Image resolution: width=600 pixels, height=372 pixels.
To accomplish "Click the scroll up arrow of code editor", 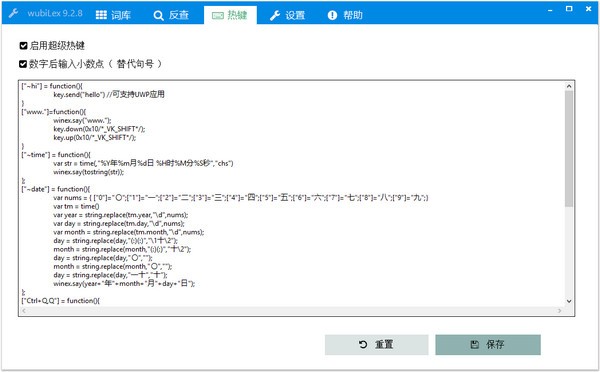I will [x=569, y=86].
